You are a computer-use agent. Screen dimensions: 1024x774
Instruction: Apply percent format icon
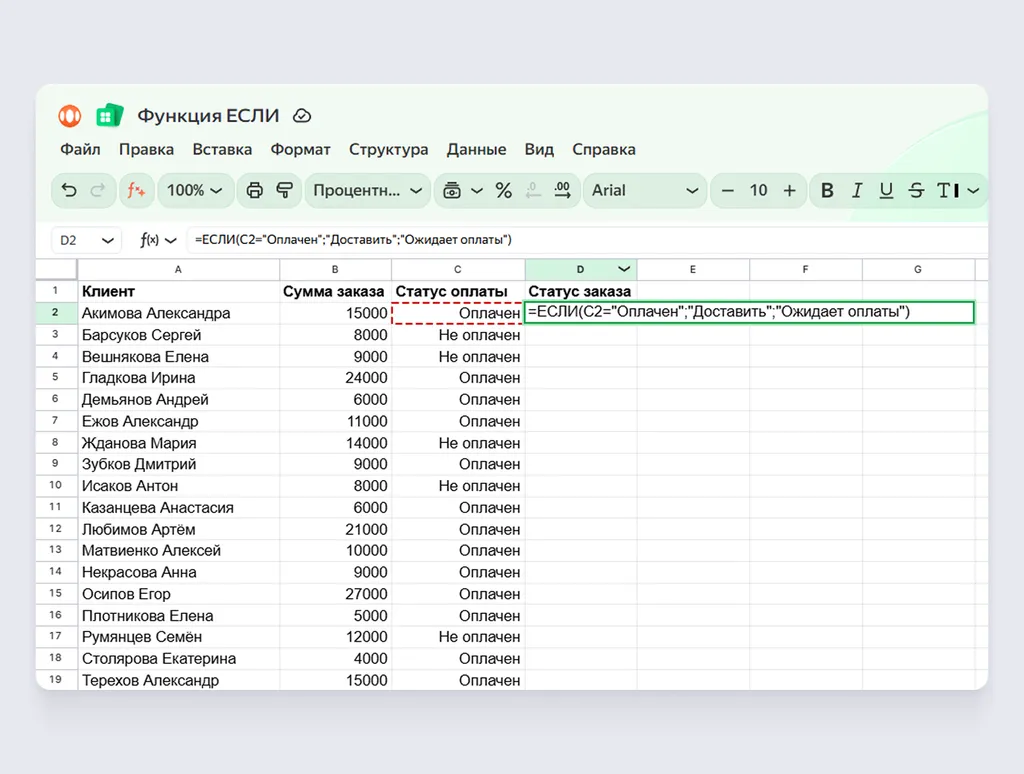(x=504, y=190)
